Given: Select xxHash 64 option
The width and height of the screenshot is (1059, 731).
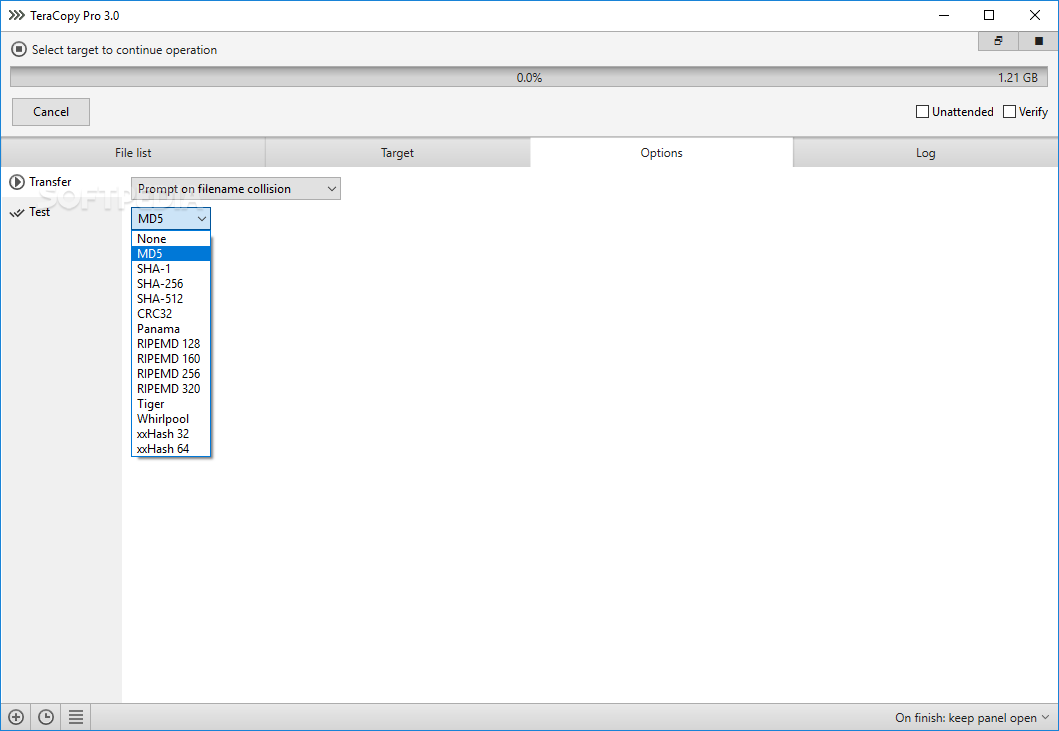Looking at the screenshot, I should (x=171, y=449).
